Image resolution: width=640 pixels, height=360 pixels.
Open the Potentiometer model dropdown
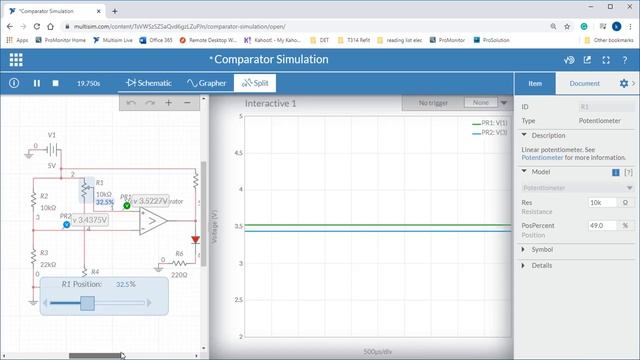point(578,188)
